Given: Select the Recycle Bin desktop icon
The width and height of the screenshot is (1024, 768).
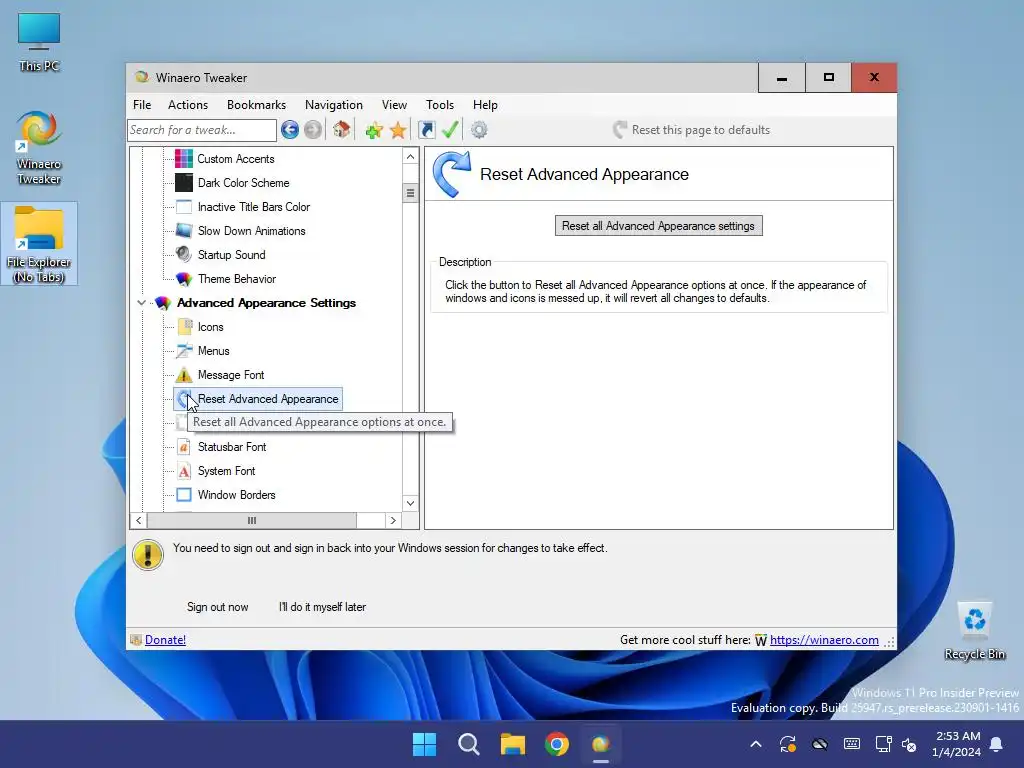Looking at the screenshot, I should (974, 631).
